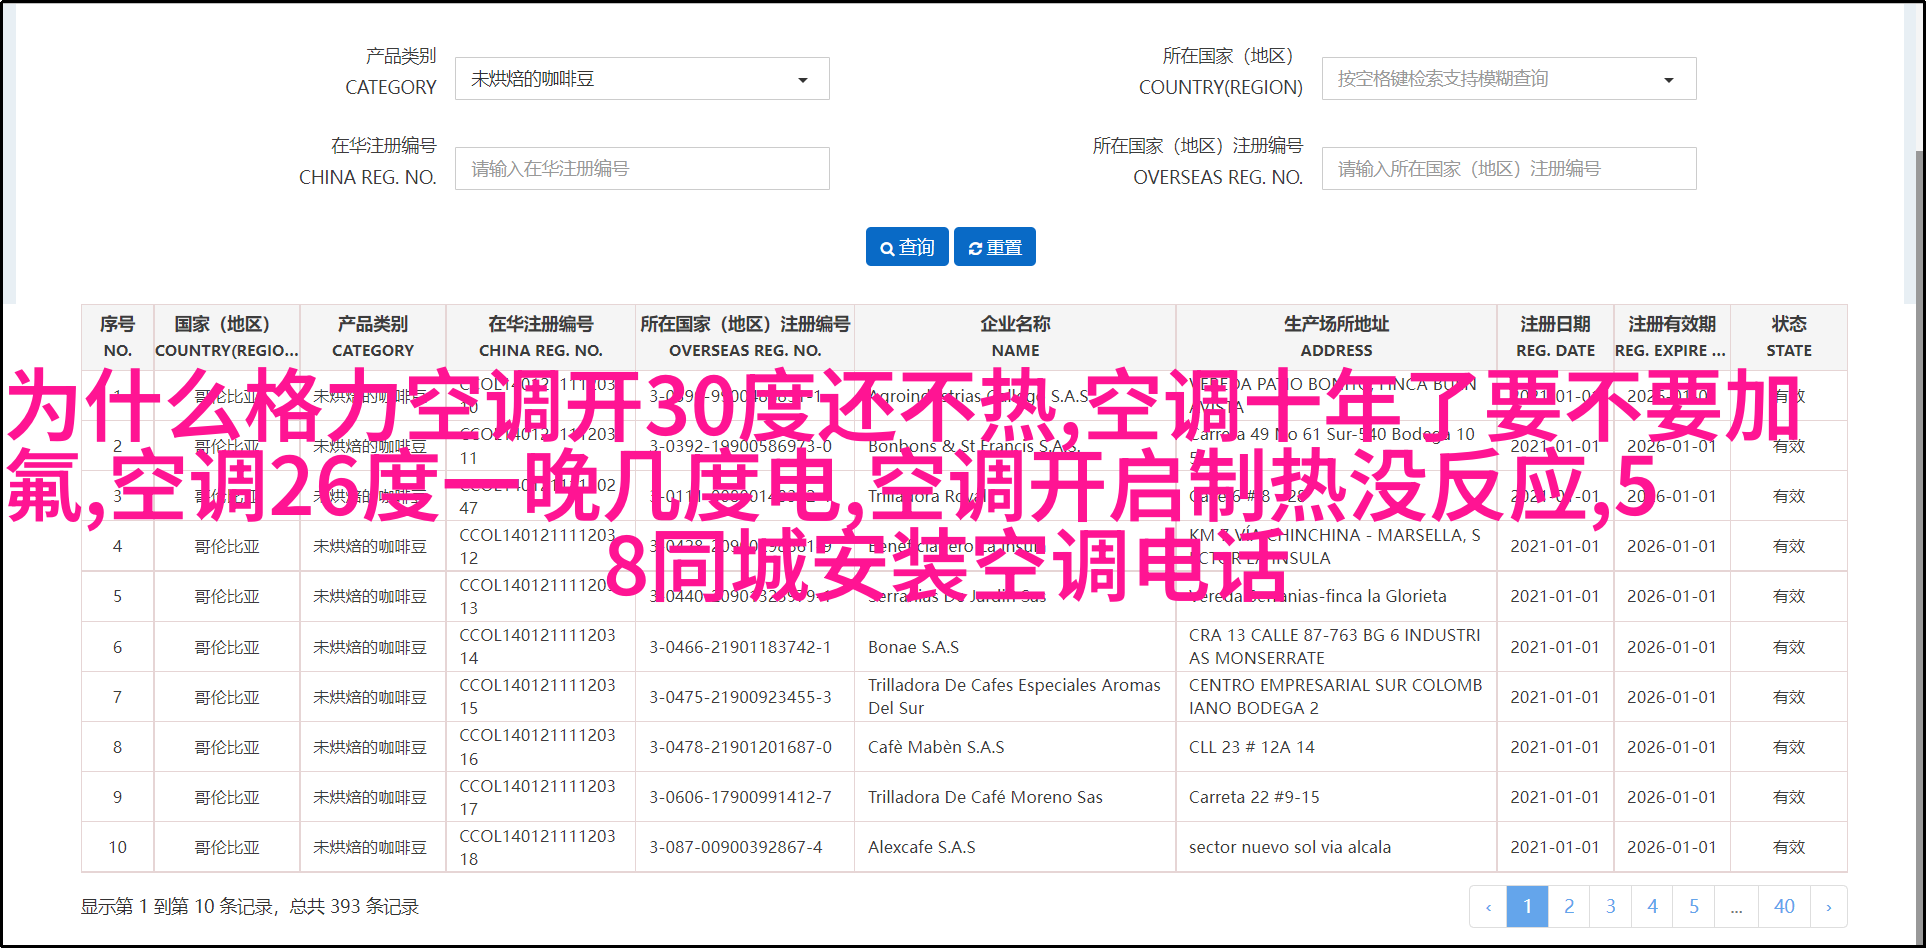
Task: Click address CENTRO EMPRESARIAL SUR COLOMBIANO BODEGA 2
Action: coord(1335,697)
